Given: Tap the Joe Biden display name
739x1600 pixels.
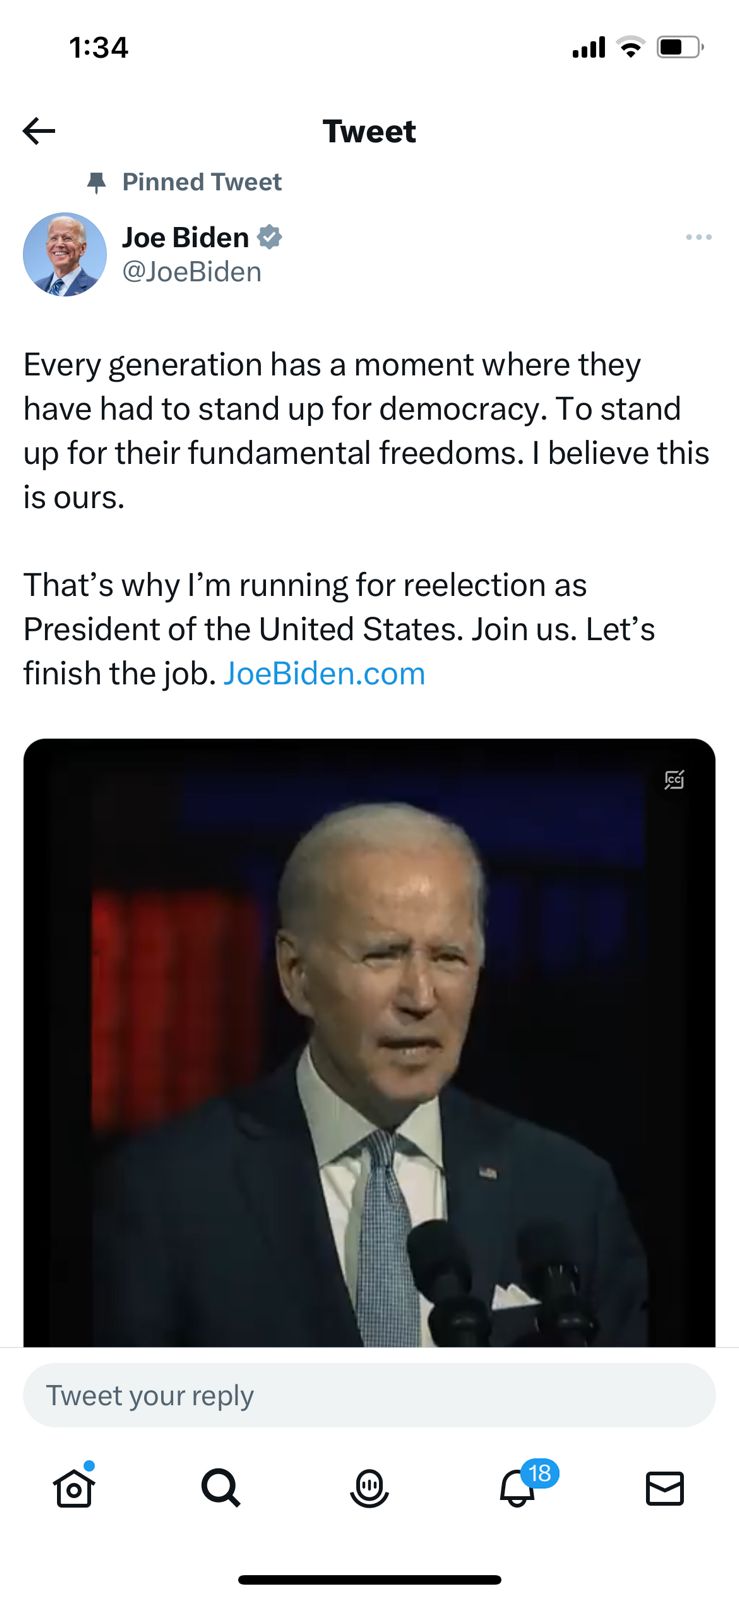Looking at the screenshot, I should point(185,237).
